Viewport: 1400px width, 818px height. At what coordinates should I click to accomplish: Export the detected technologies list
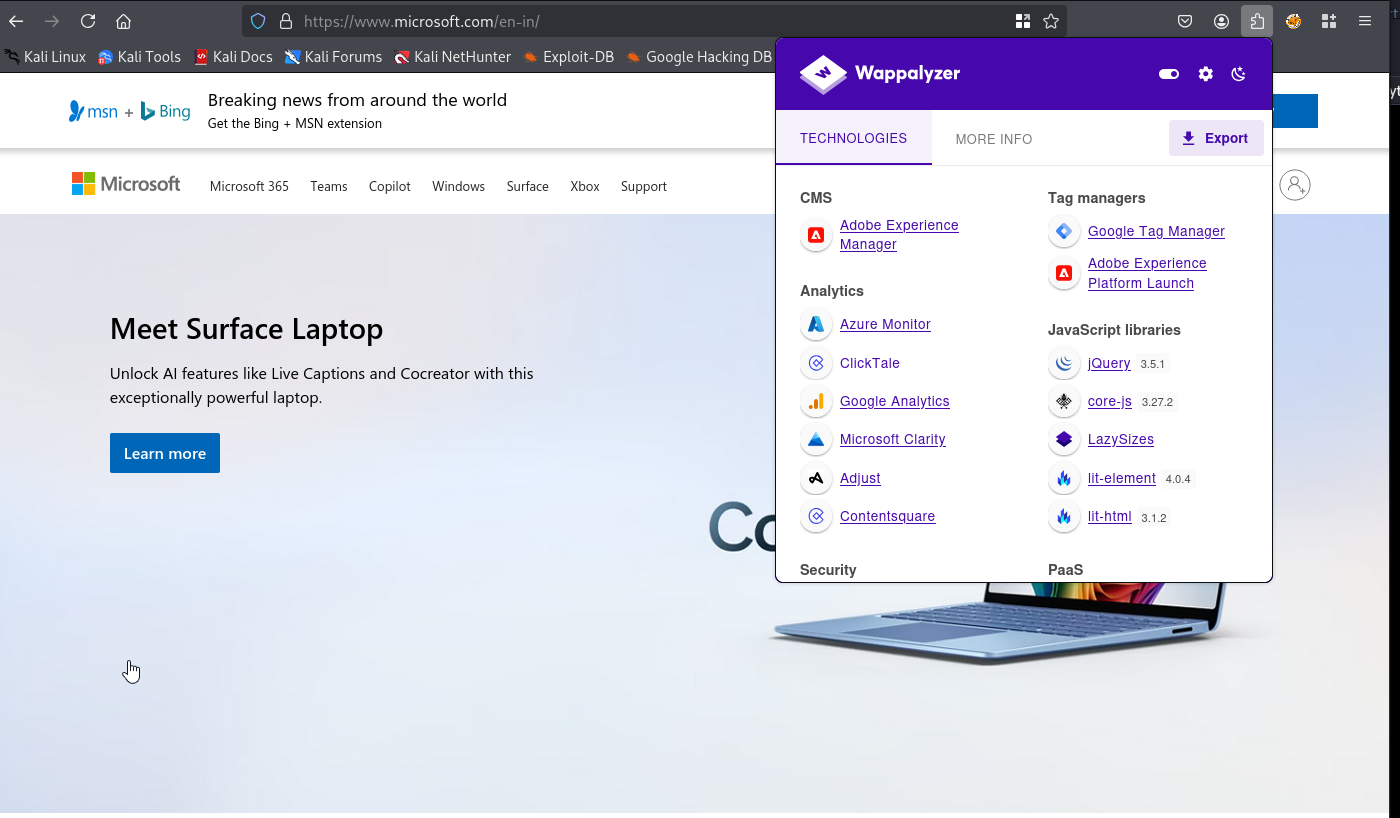point(1216,138)
